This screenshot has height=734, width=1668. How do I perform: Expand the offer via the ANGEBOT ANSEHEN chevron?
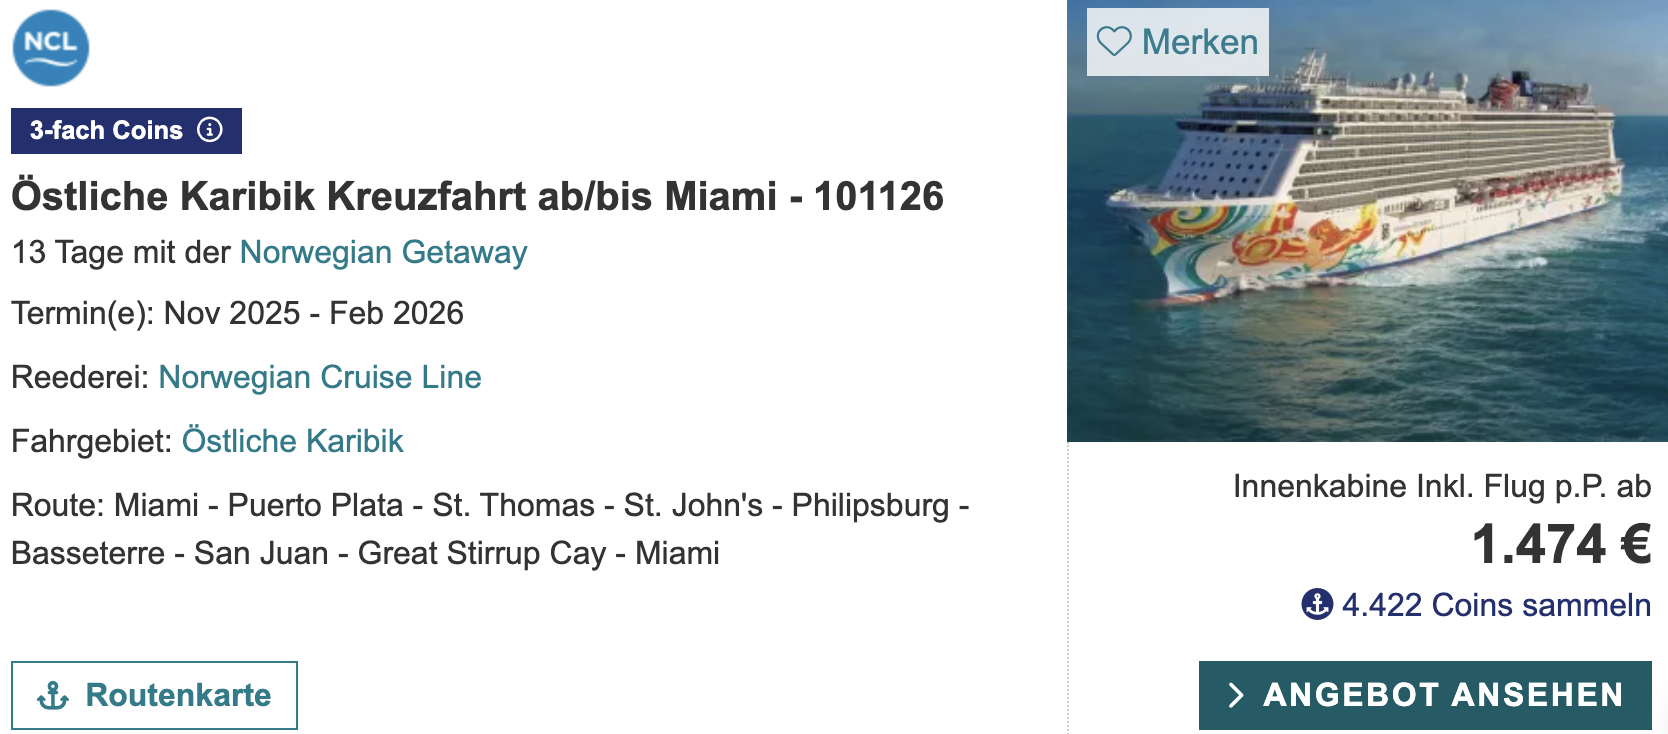[x=1236, y=695]
